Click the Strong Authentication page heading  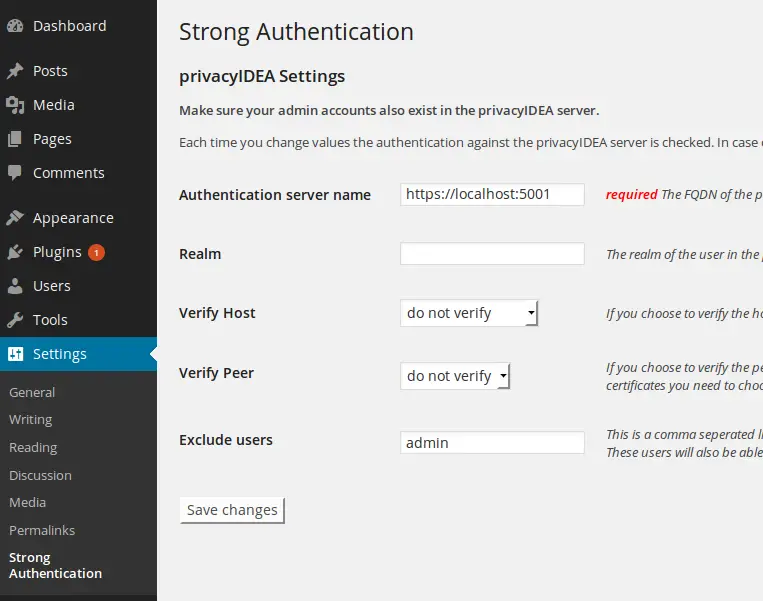click(296, 32)
